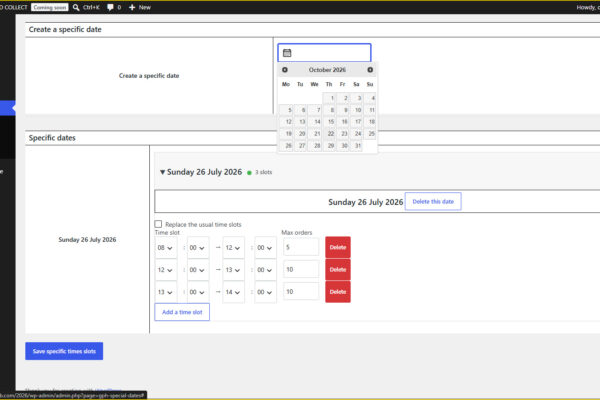
Task: Click the highlighted active sidebar menu item
Action: coord(8,108)
